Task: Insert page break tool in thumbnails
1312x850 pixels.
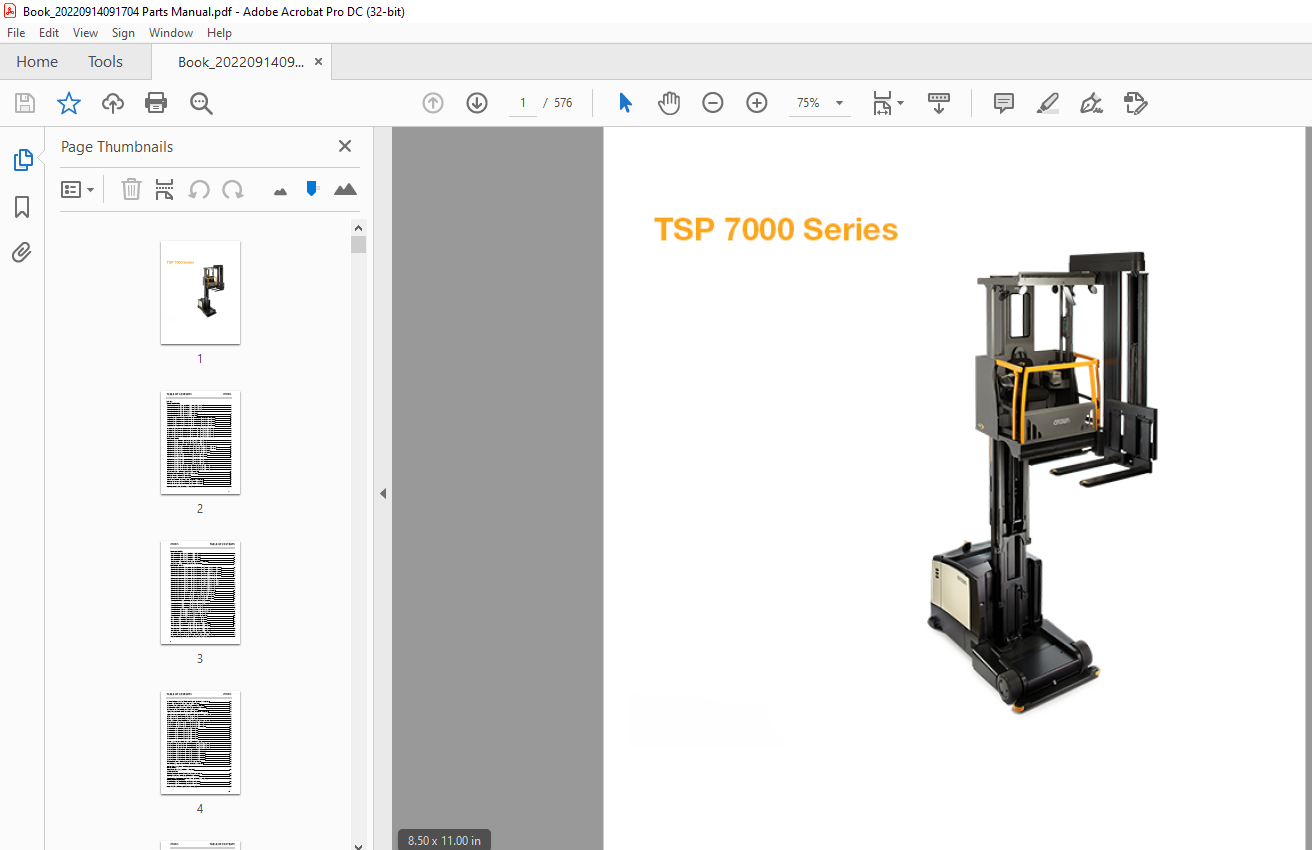Action: pyautogui.click(x=165, y=189)
